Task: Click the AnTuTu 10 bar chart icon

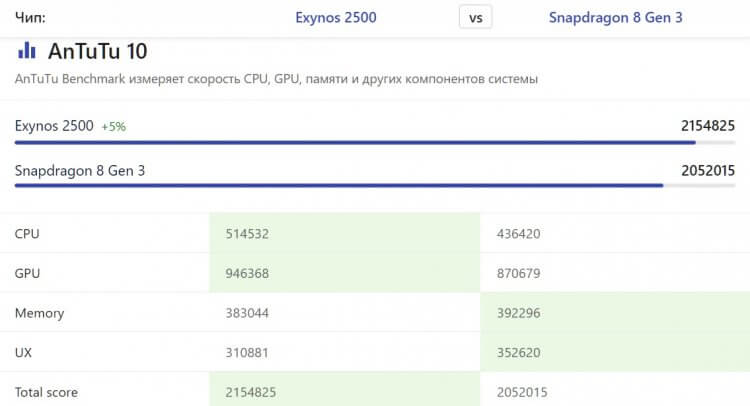Action: point(27,50)
